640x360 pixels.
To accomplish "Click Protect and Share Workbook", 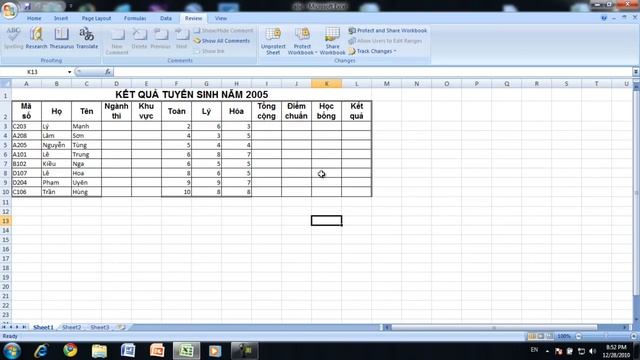I will (387, 31).
